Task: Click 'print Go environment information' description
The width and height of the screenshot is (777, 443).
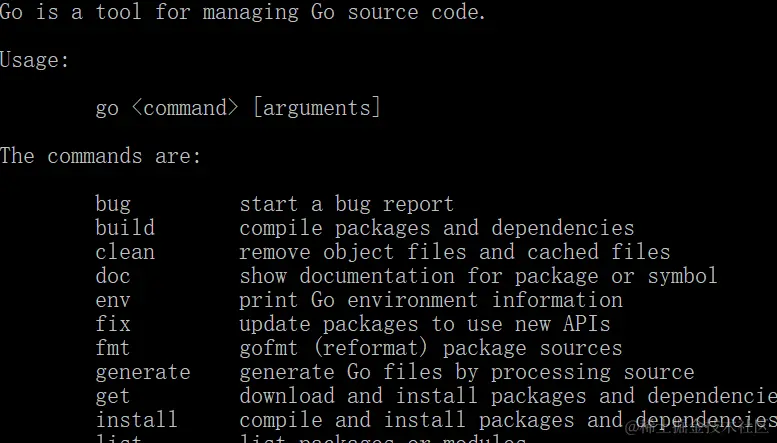Action: click(431, 300)
